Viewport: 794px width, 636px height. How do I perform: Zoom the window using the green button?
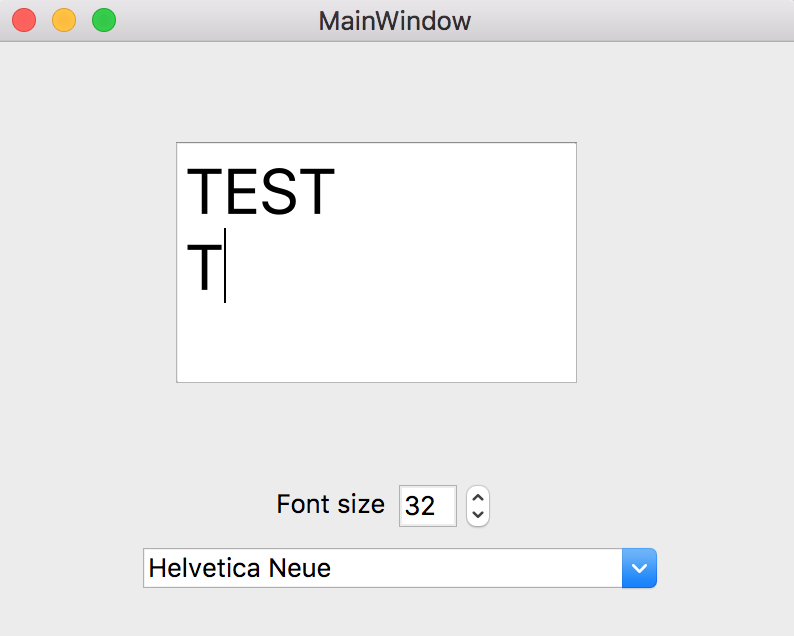[x=104, y=20]
